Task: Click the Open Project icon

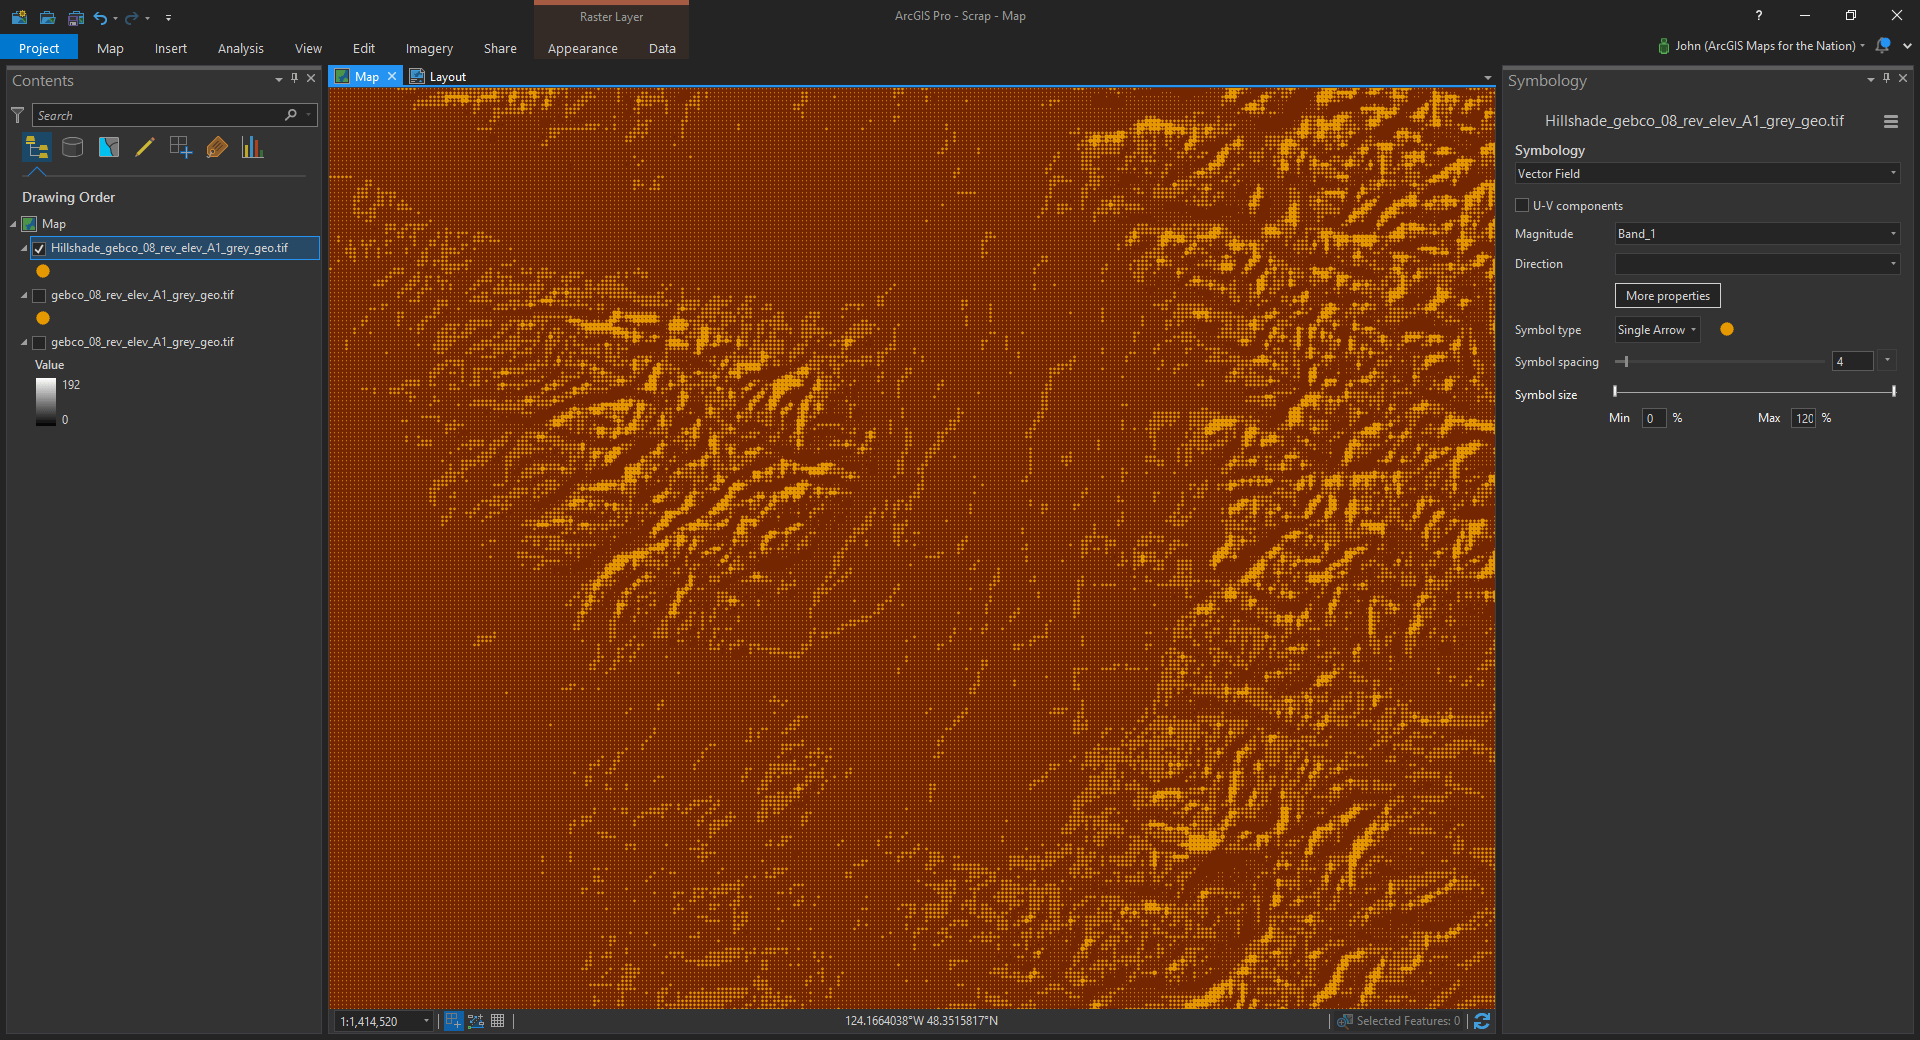Action: (47, 17)
